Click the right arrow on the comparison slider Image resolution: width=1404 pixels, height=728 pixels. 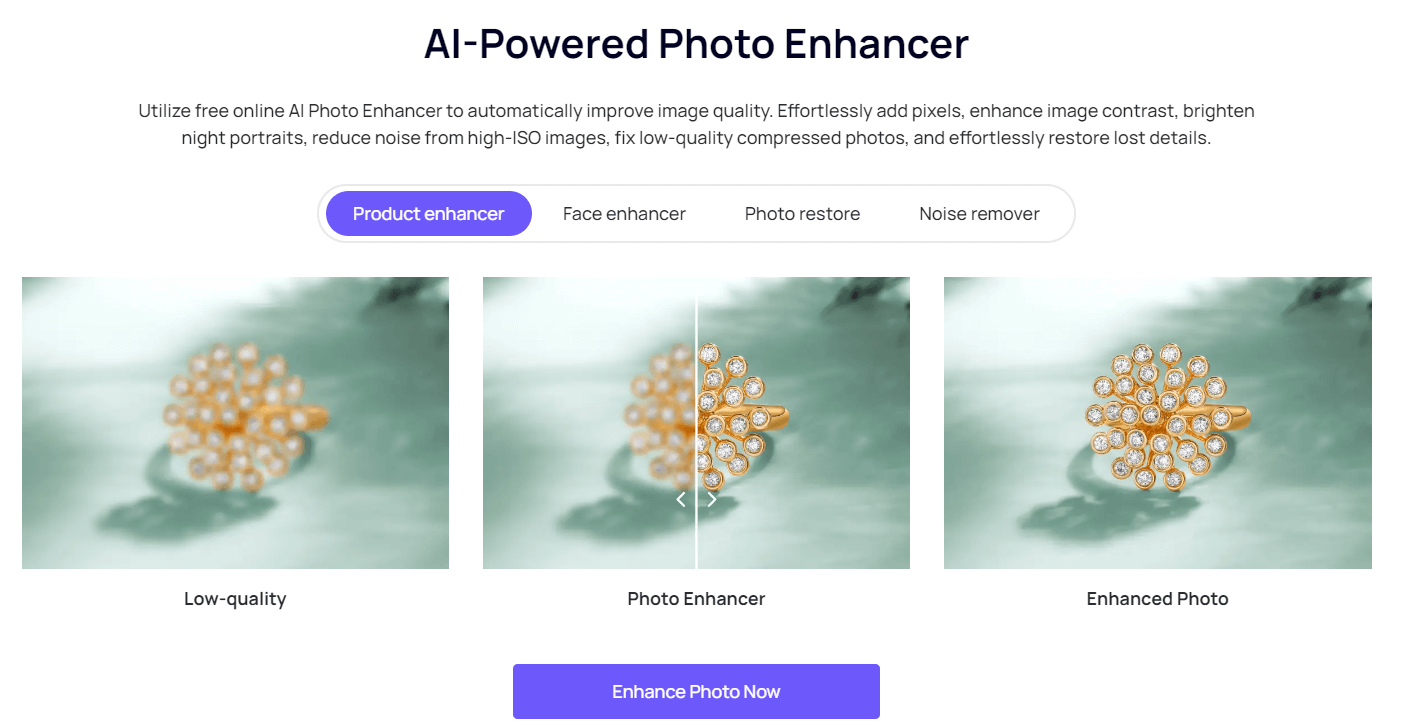(712, 499)
